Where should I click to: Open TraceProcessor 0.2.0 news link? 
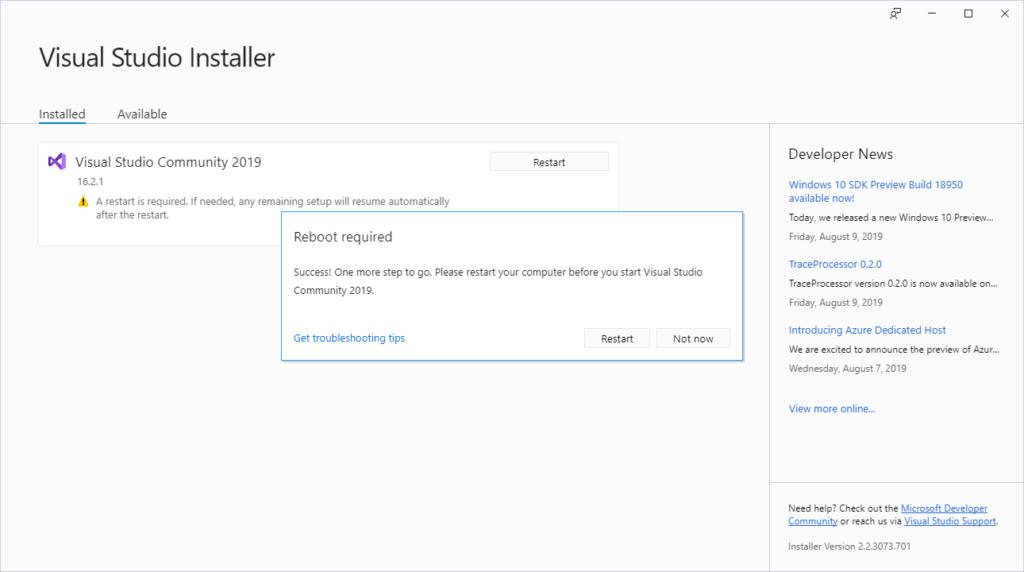point(835,264)
